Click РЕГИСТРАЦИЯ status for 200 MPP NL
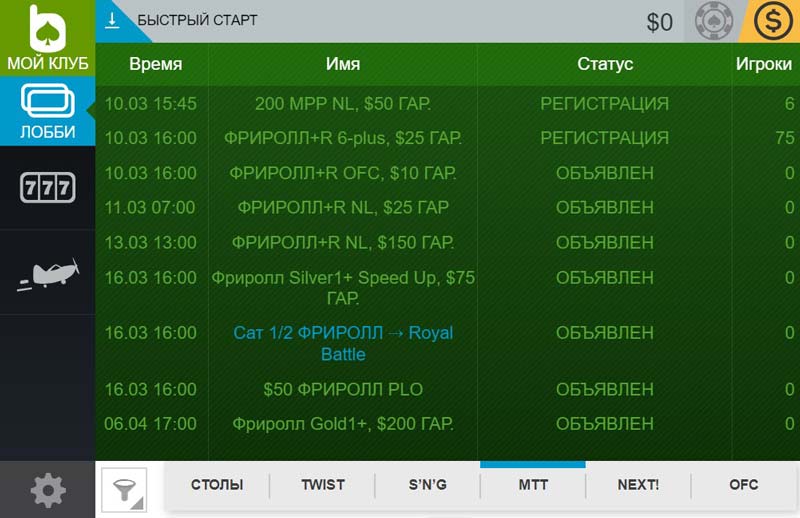 point(605,104)
